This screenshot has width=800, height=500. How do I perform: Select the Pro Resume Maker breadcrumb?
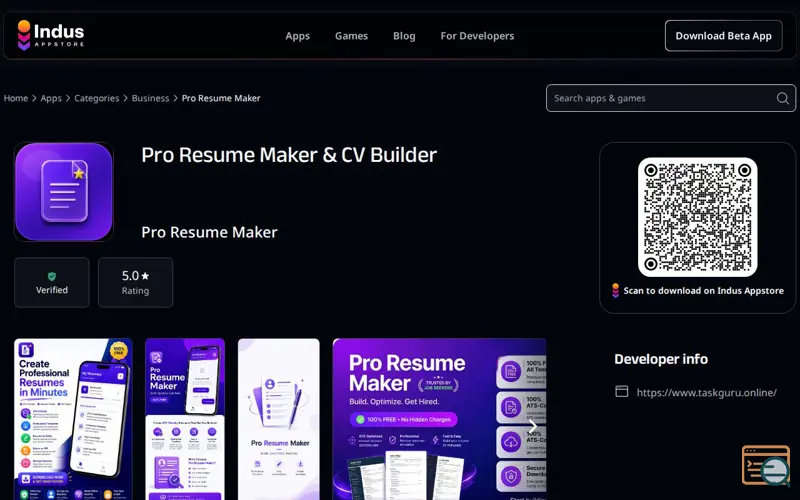click(221, 98)
